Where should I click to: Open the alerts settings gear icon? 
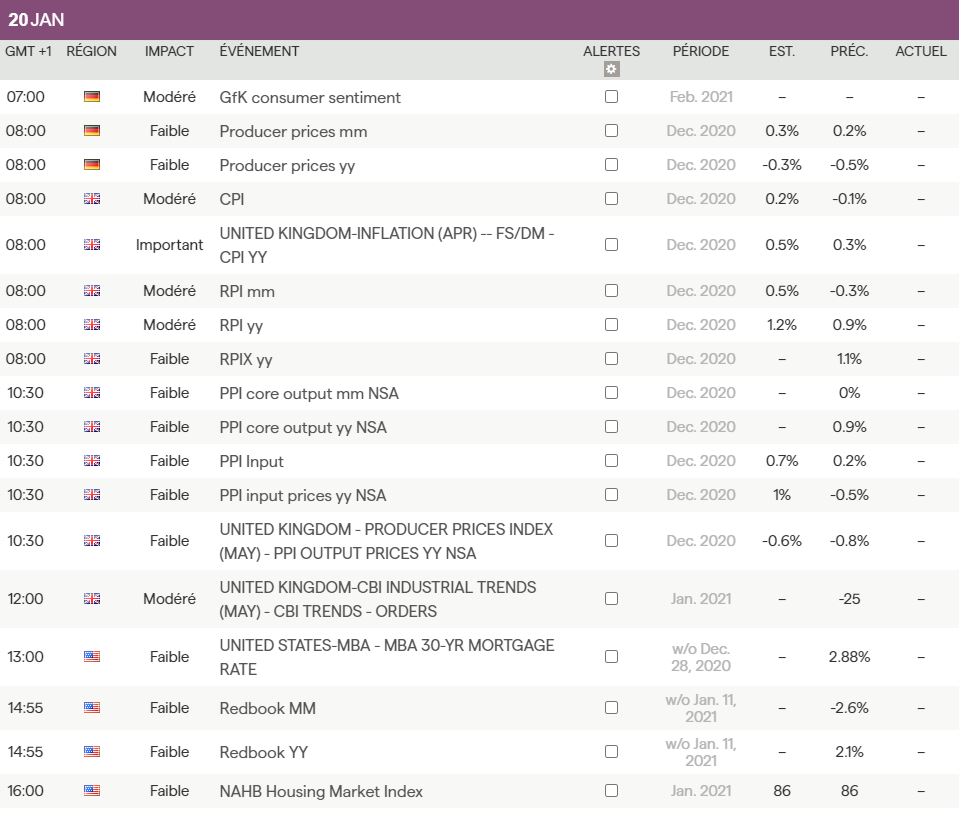click(612, 69)
